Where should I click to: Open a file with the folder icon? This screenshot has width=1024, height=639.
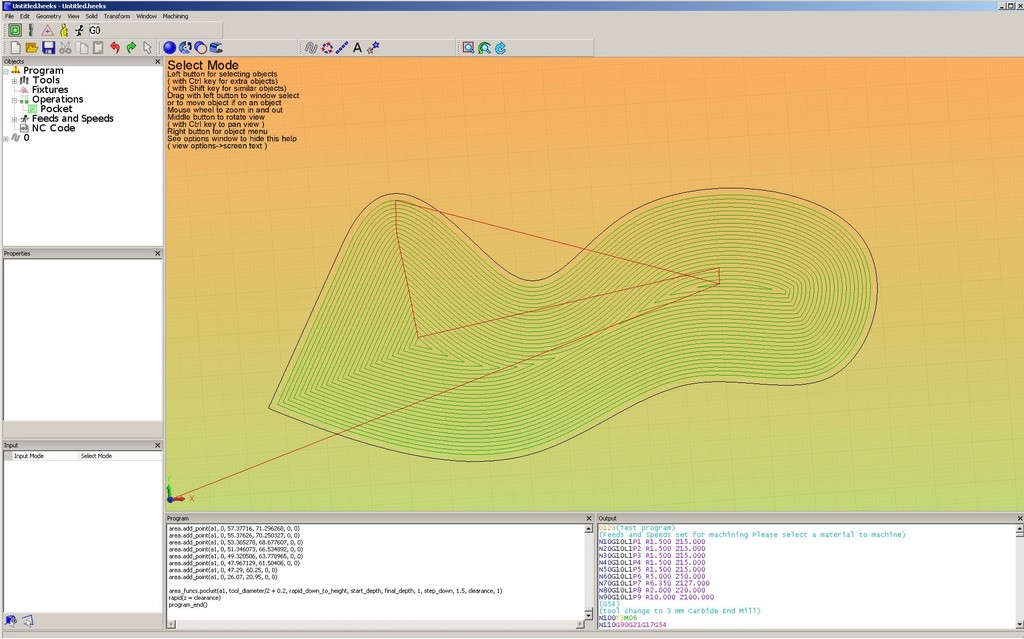tap(31, 47)
